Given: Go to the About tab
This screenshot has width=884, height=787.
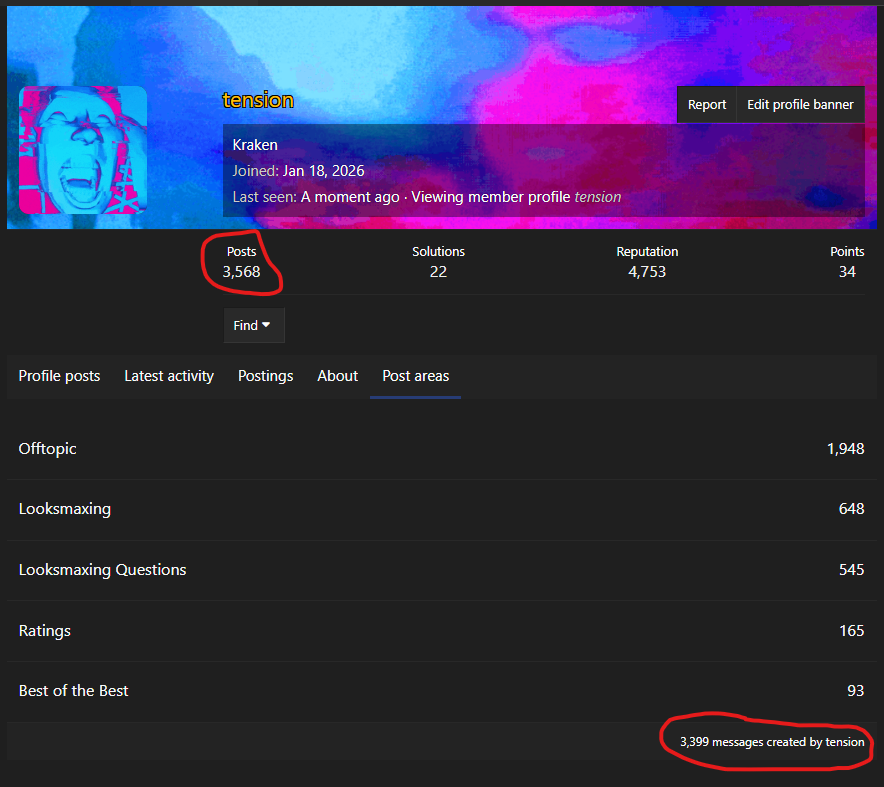Looking at the screenshot, I should 337,376.
